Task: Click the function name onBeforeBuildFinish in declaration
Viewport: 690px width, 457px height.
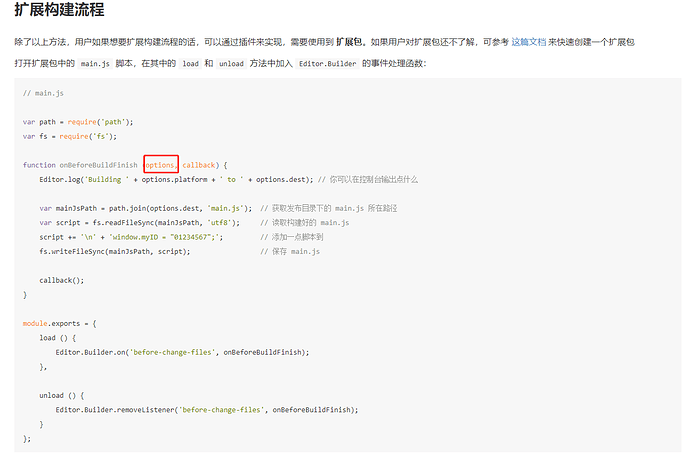Action: pos(99,165)
